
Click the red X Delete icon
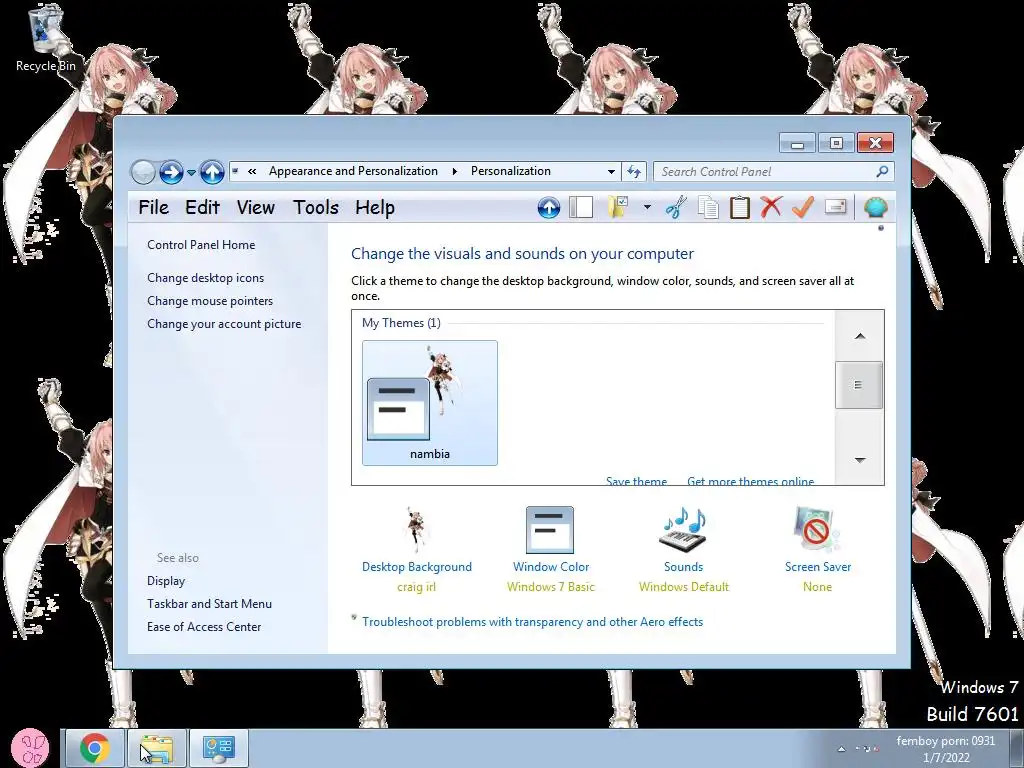pos(771,208)
